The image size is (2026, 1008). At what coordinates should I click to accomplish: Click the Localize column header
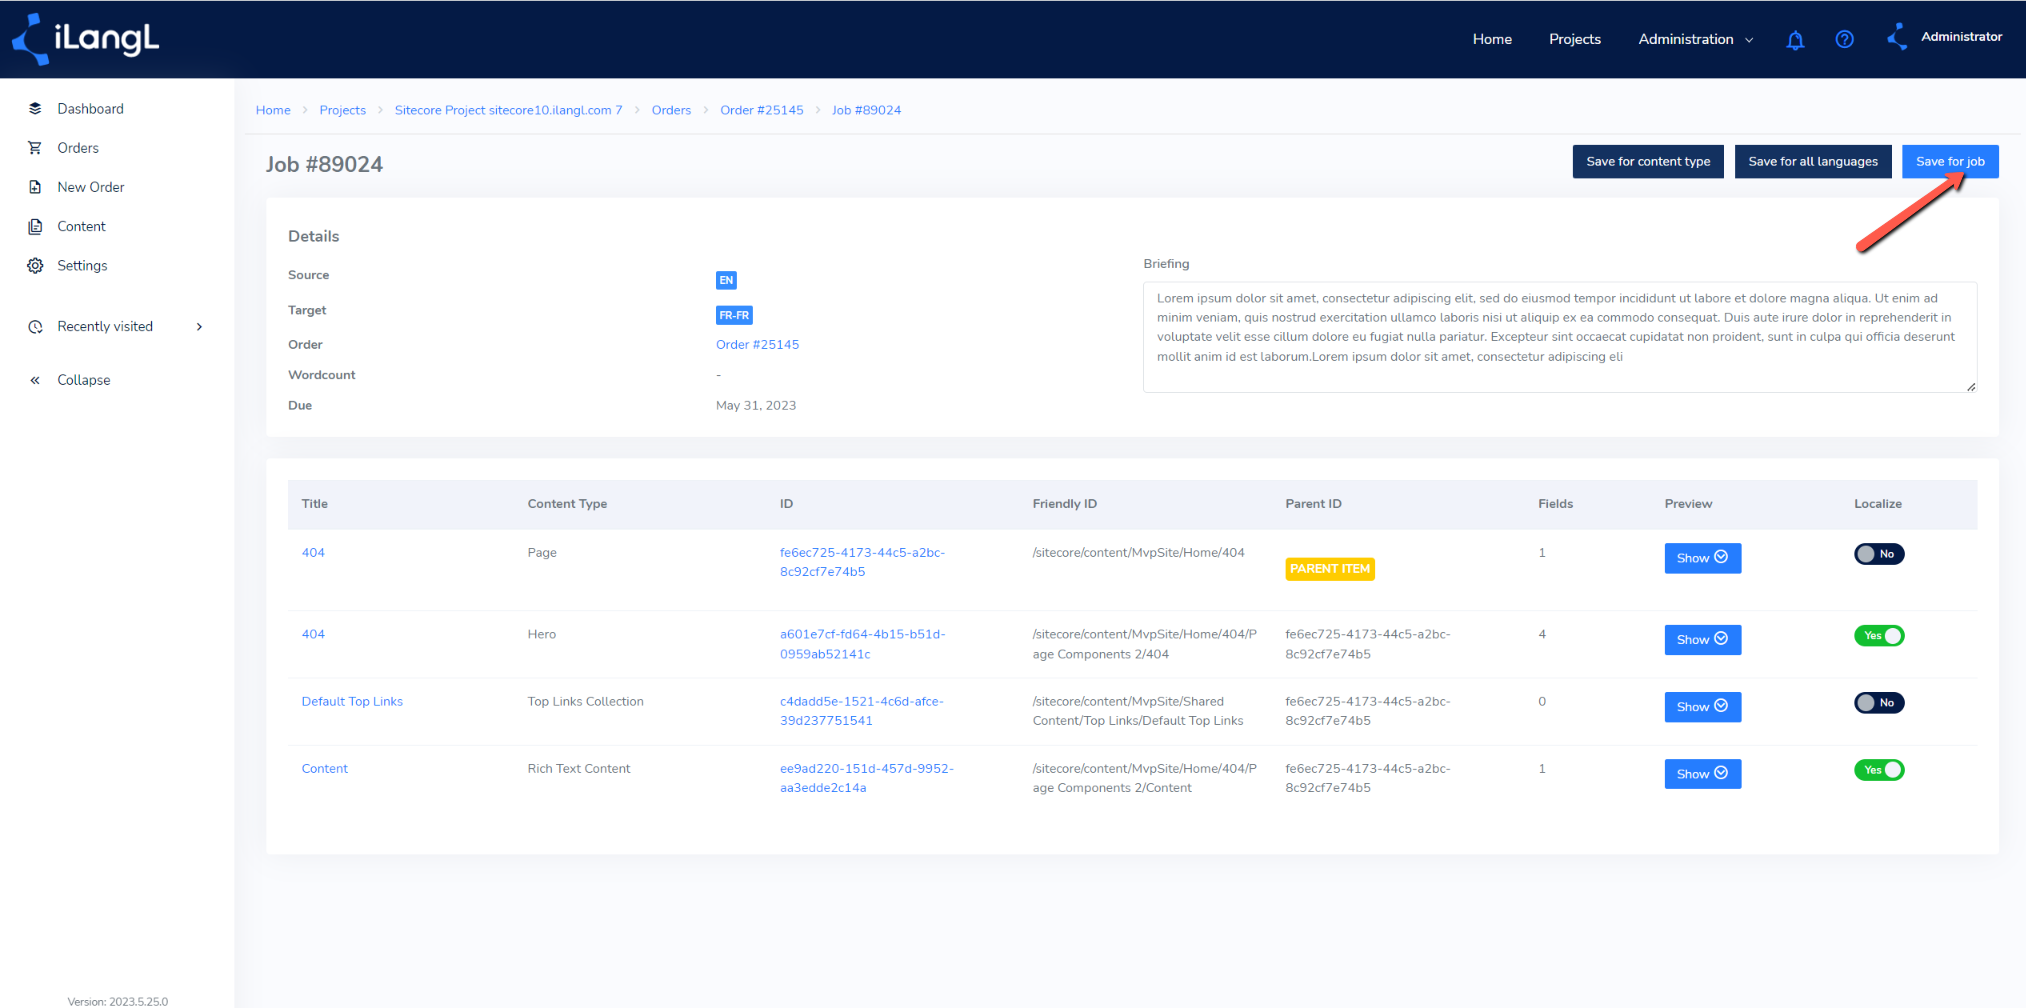[x=1877, y=504]
